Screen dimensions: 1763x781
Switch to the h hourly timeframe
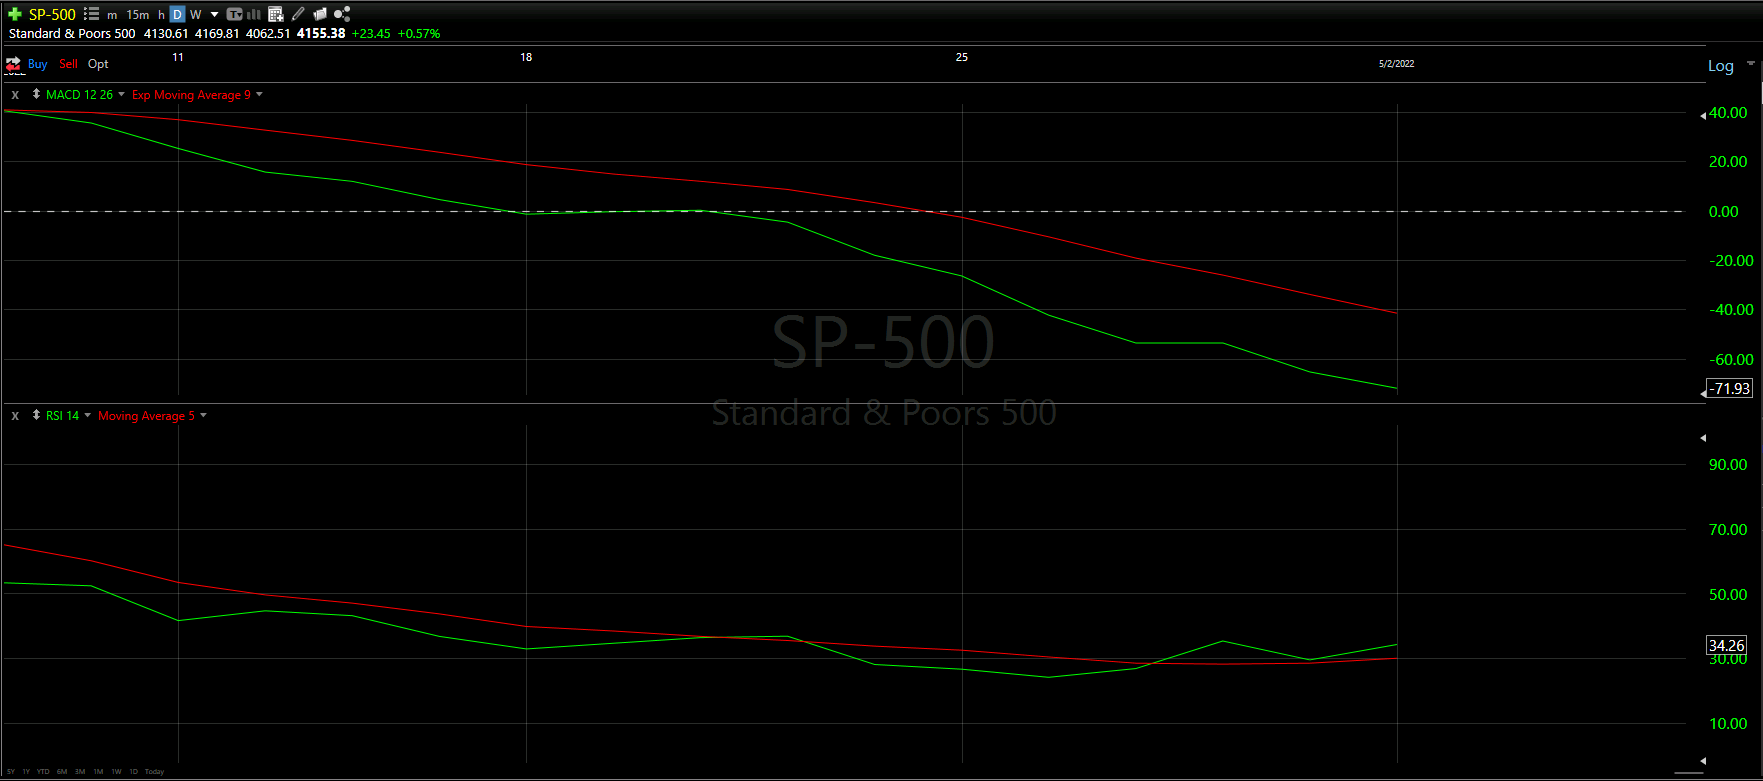(x=161, y=15)
